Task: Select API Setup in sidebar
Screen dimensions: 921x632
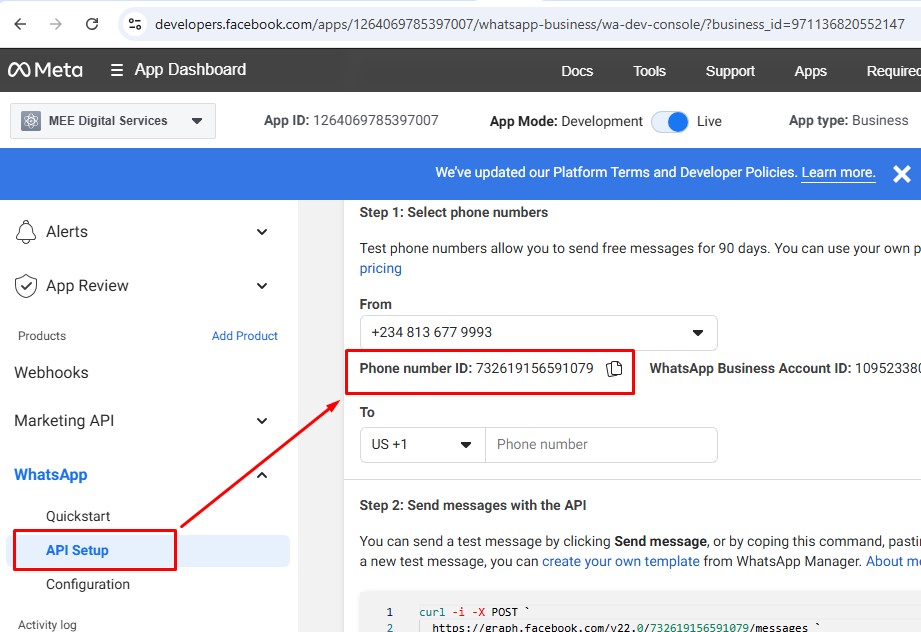Action: click(x=148, y=550)
